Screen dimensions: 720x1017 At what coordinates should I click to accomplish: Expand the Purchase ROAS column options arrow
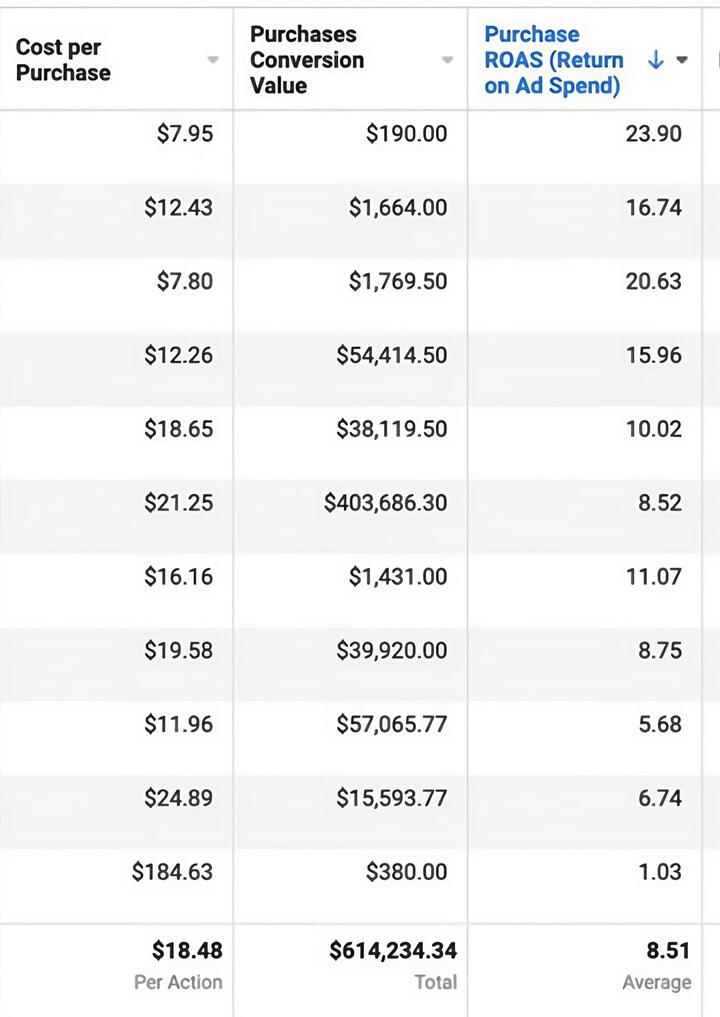pos(682,60)
